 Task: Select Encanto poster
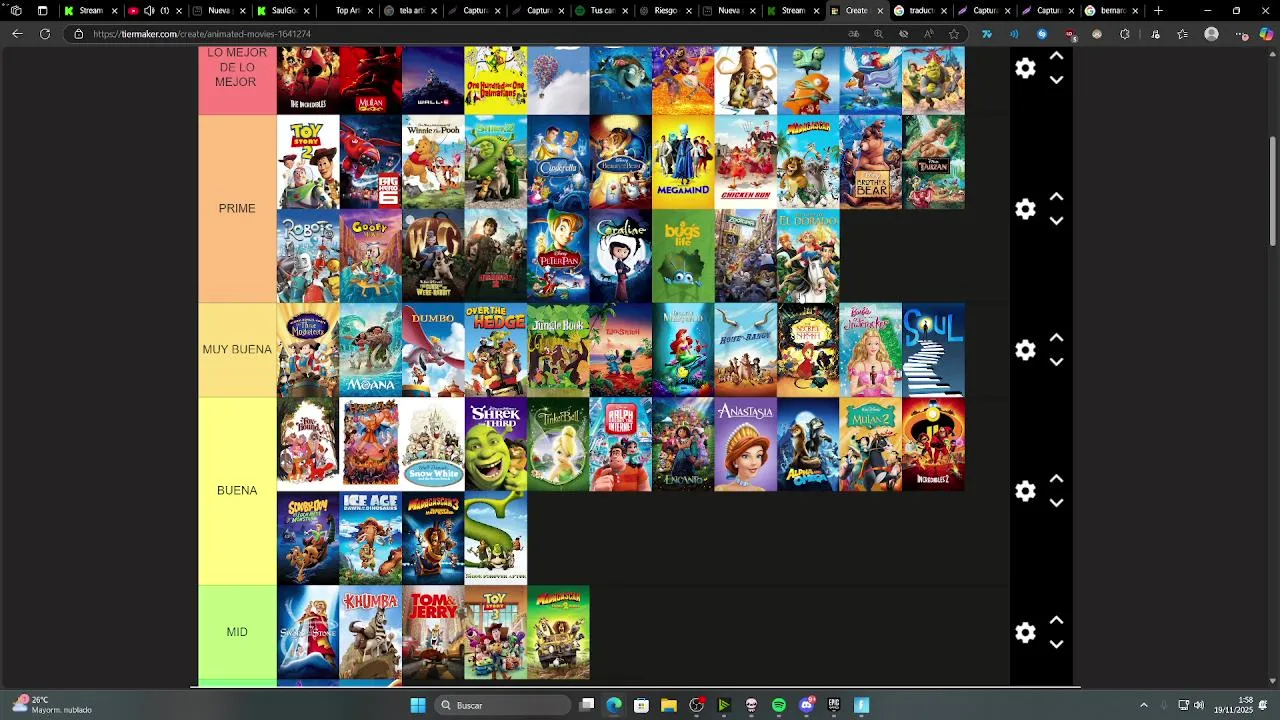point(683,444)
